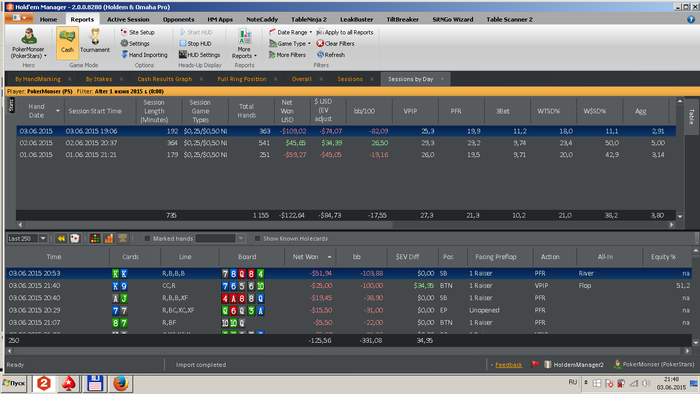Click Stop HUD
The width and height of the screenshot is (700, 394).
pyautogui.click(x=196, y=43)
